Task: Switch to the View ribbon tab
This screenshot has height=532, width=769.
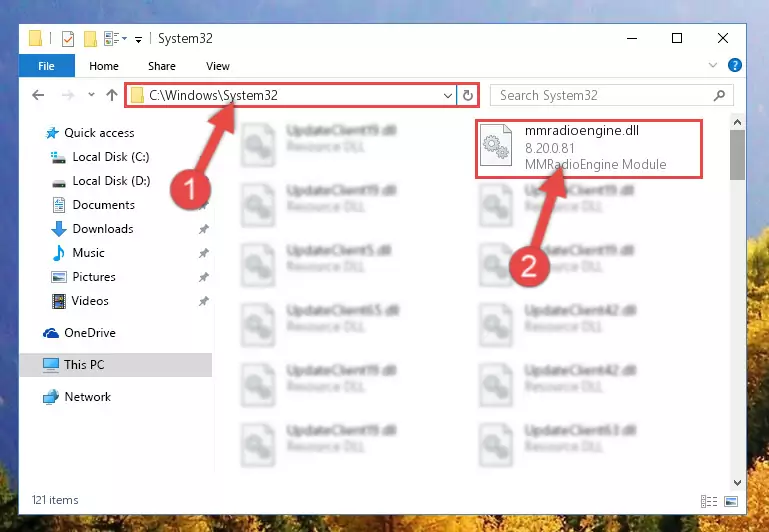Action: tap(218, 66)
